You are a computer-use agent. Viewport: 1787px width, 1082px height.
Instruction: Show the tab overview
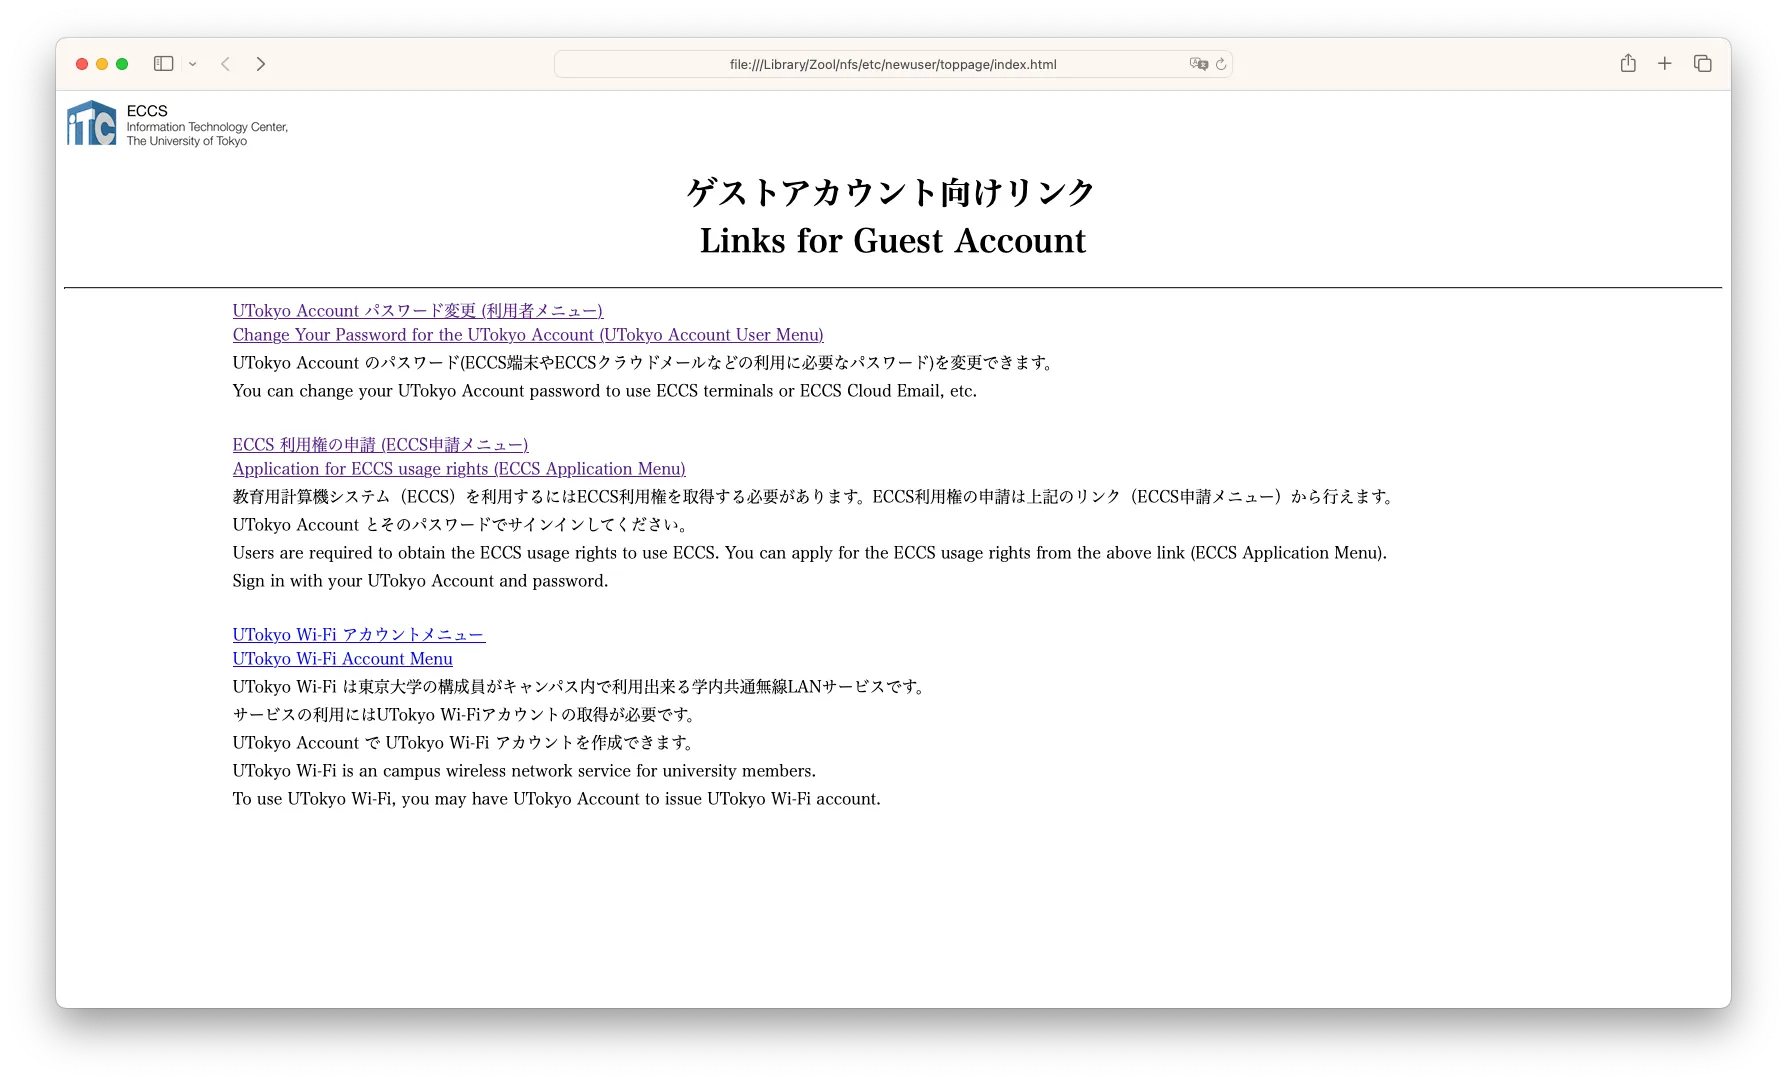coord(1703,64)
